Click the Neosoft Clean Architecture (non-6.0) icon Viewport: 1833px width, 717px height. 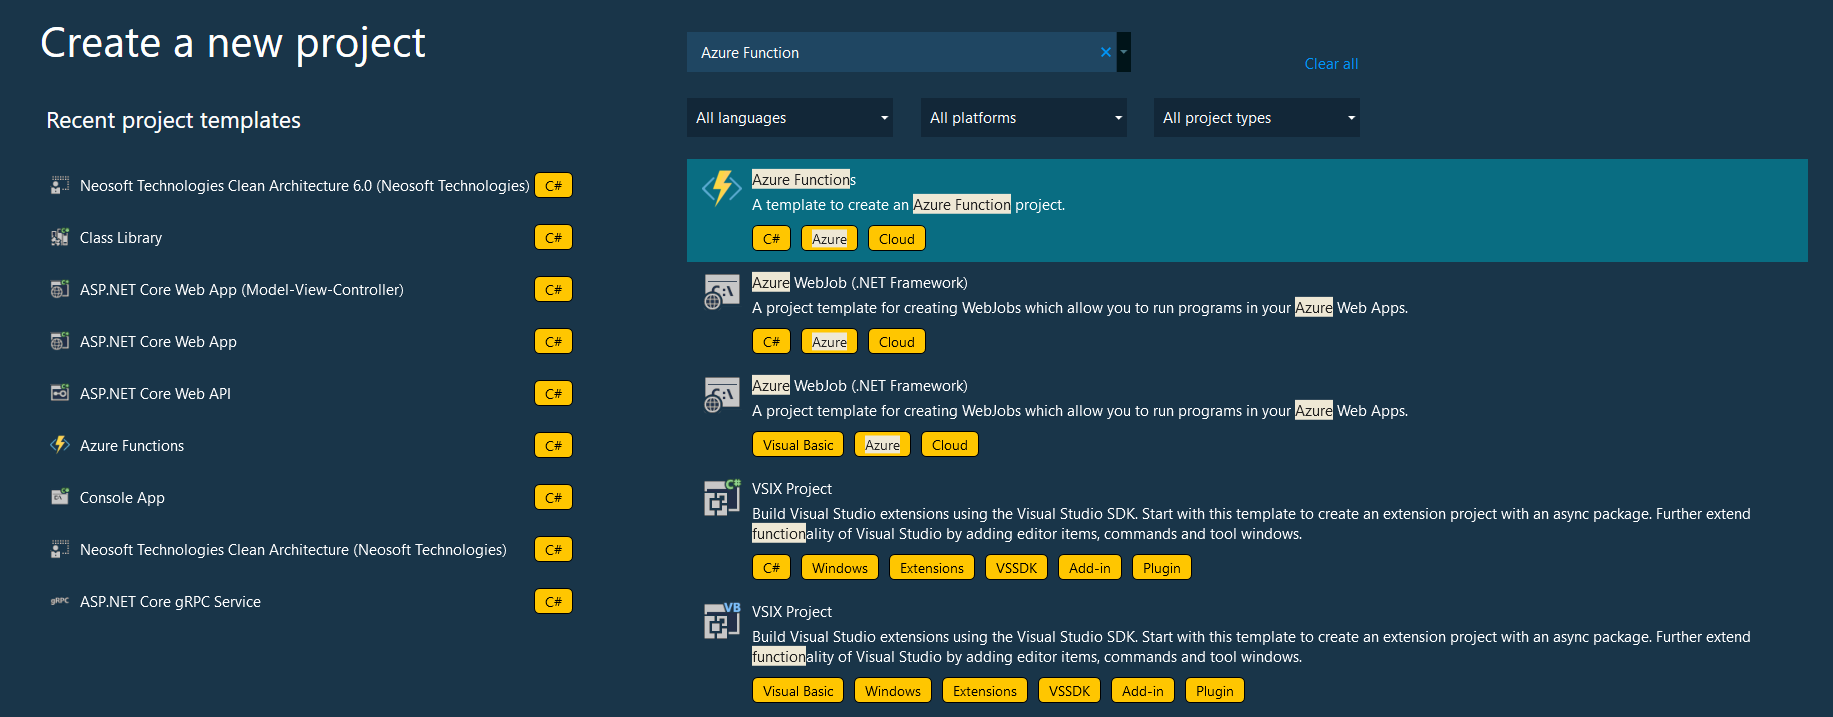[x=60, y=549]
